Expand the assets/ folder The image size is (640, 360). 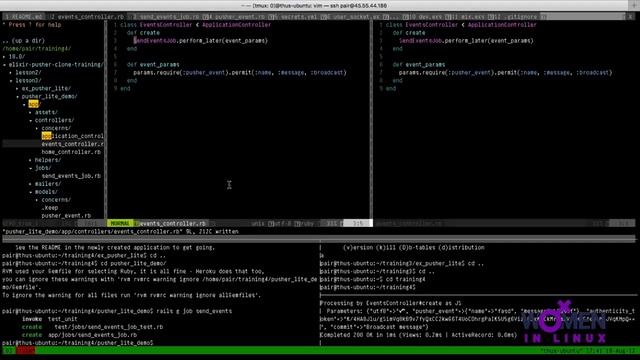coord(43,112)
